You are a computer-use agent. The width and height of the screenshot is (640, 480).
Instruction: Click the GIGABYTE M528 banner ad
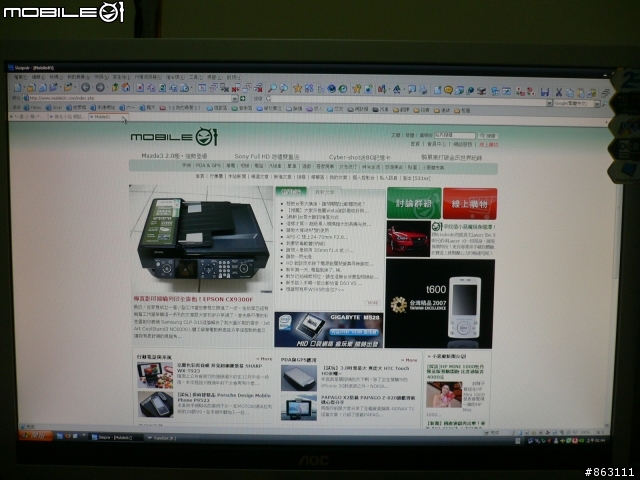click(x=329, y=330)
